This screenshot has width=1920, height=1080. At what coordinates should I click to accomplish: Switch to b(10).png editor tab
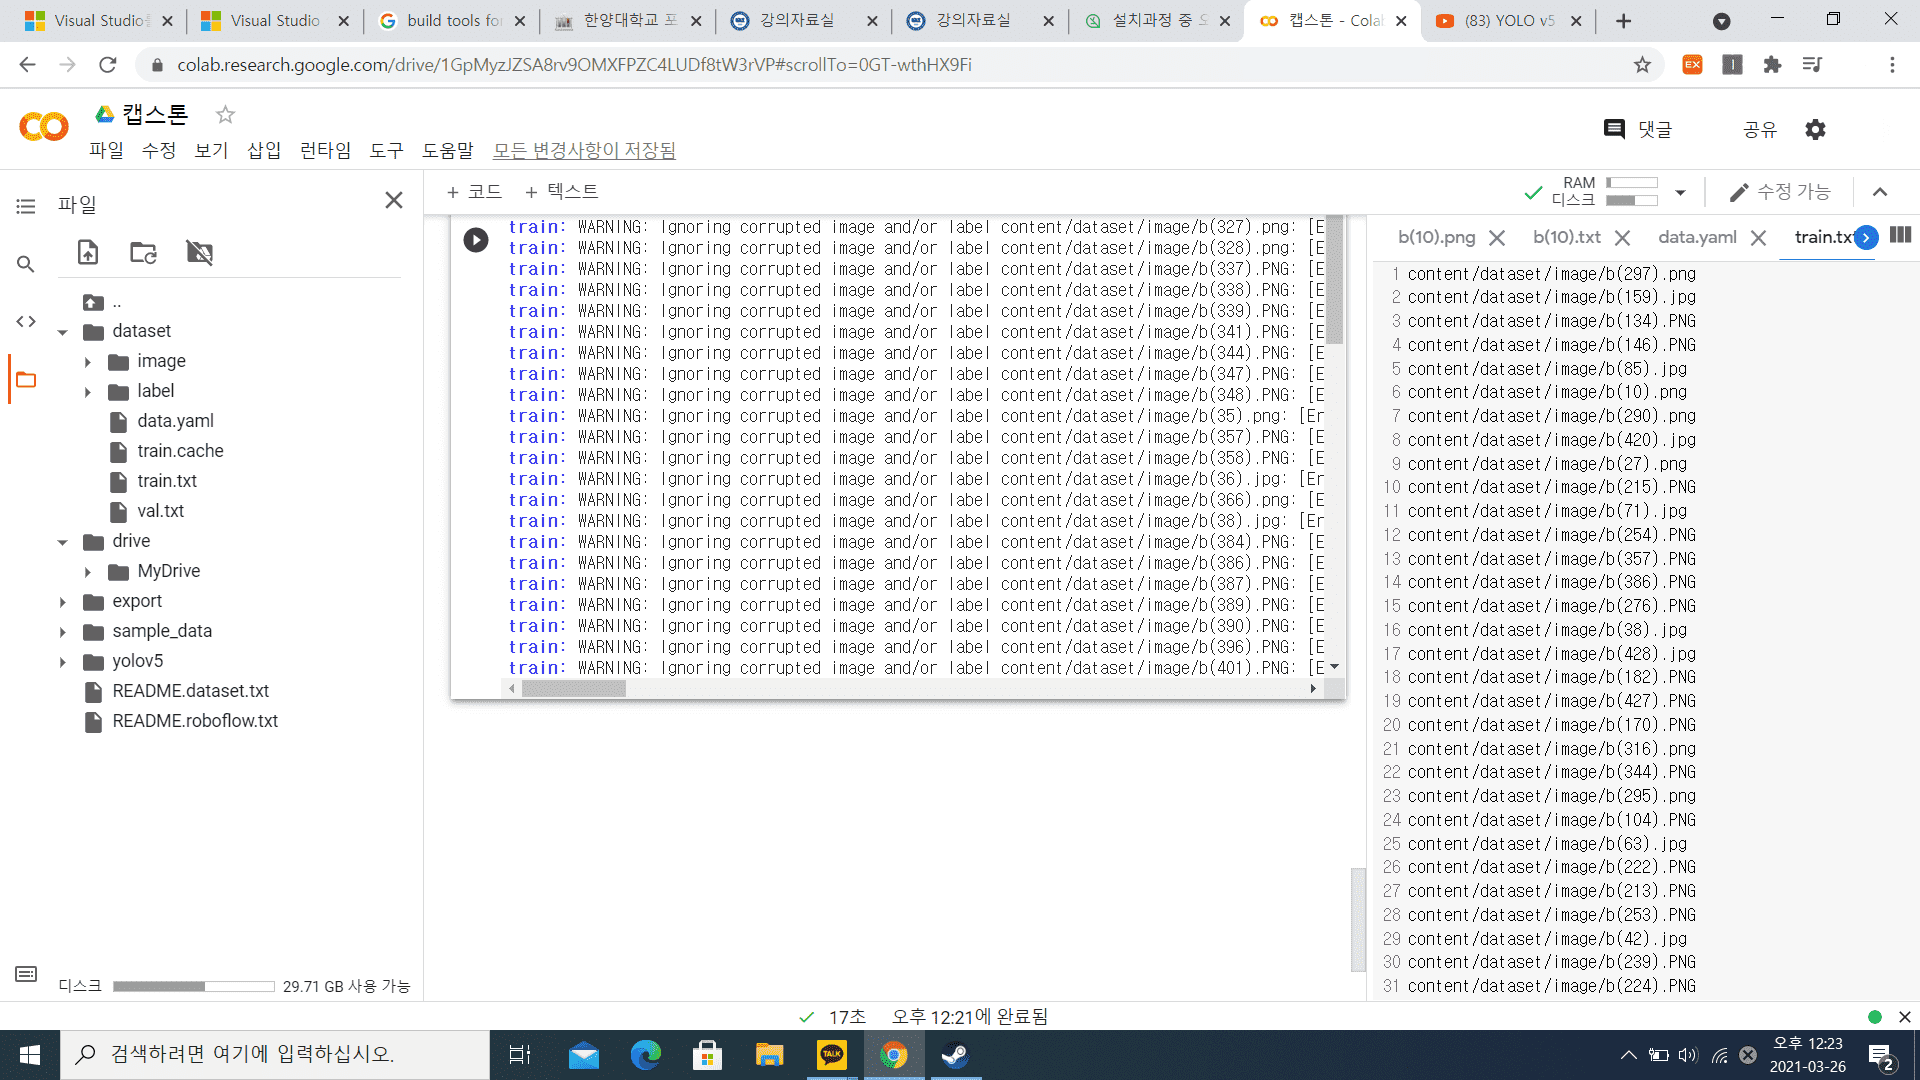tap(1436, 237)
